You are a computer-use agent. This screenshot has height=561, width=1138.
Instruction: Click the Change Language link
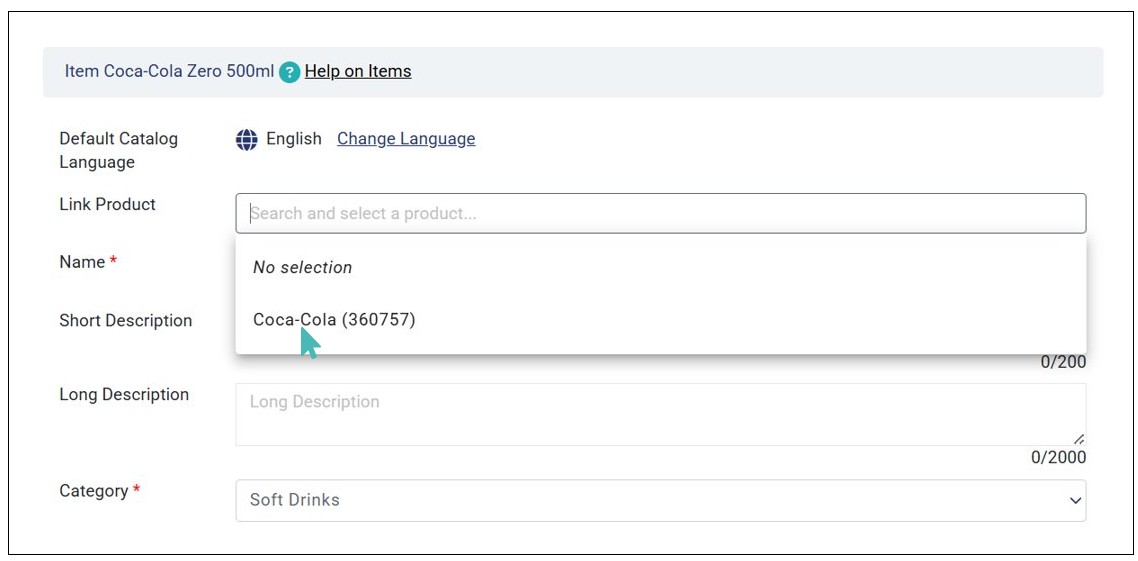click(406, 139)
